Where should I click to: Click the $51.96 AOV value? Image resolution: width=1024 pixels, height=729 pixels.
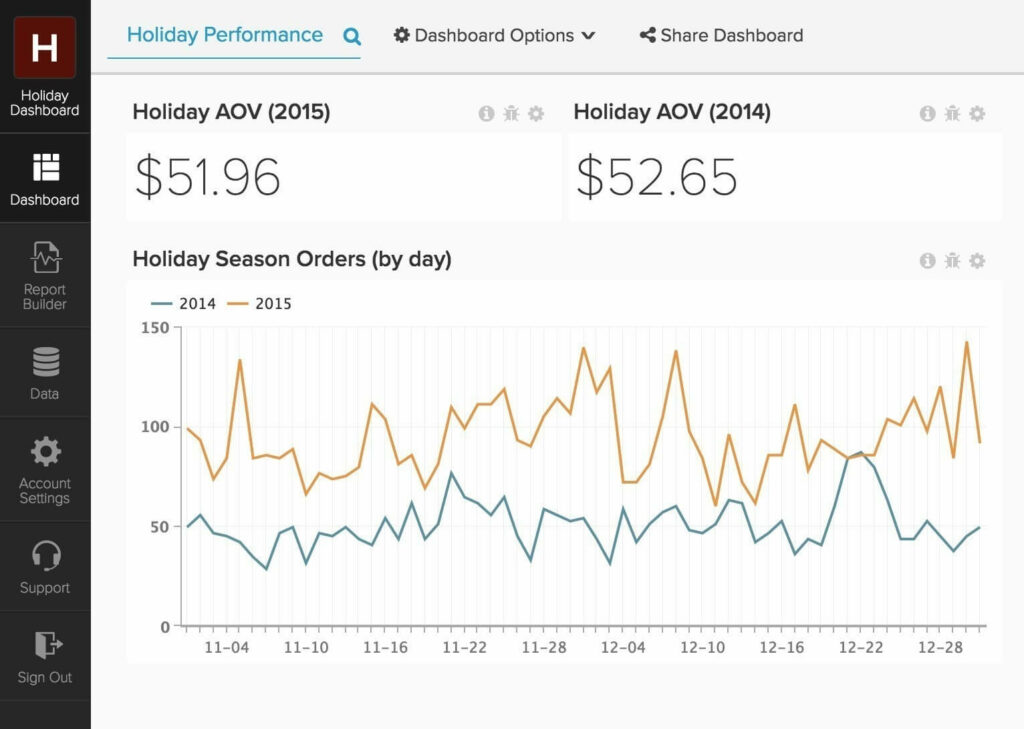[x=208, y=177]
